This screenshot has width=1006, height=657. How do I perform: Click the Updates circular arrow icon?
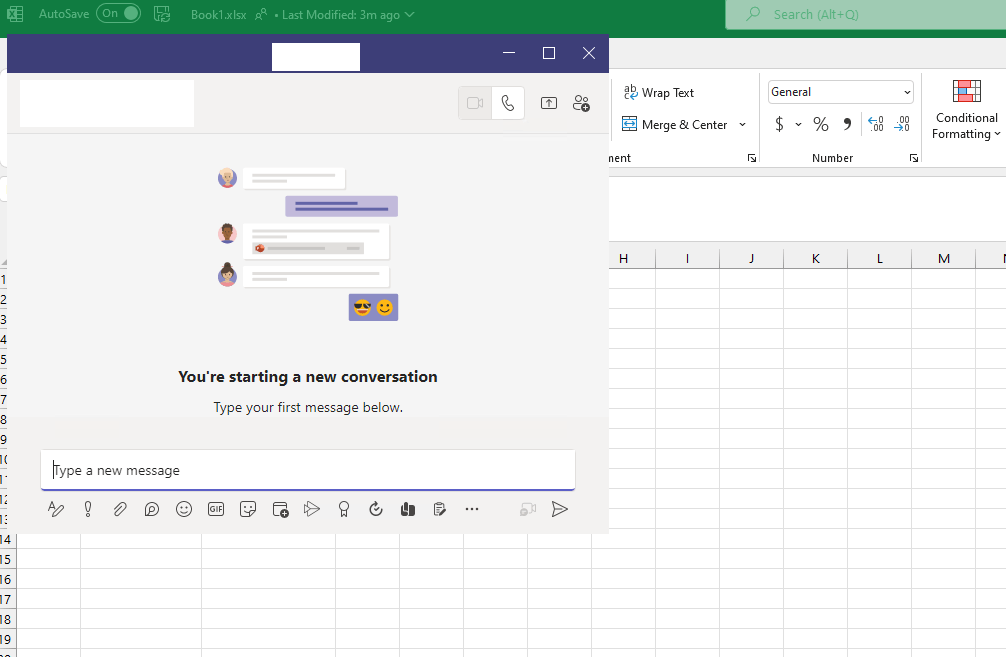376,509
